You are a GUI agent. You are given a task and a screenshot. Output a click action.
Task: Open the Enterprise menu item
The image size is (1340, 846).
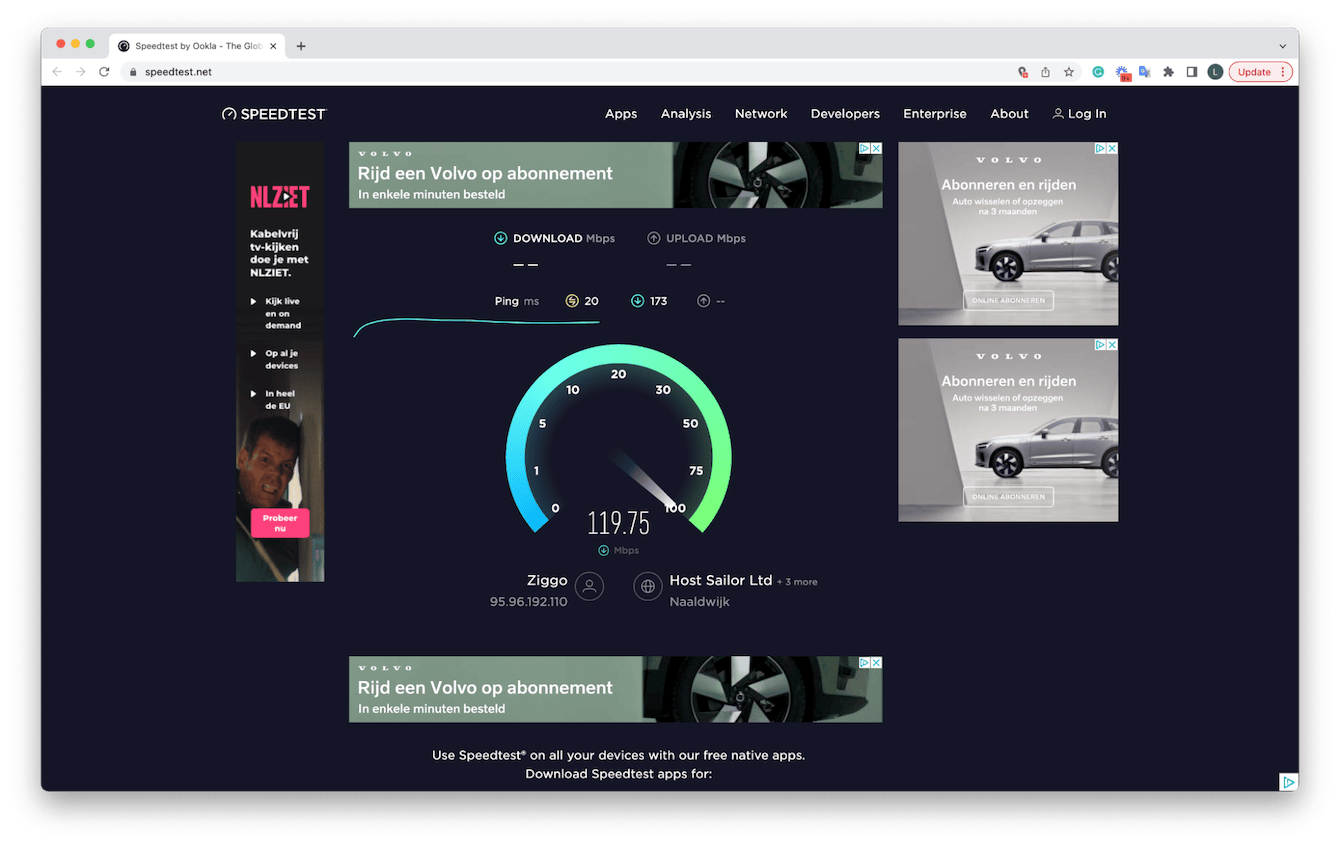tap(935, 114)
